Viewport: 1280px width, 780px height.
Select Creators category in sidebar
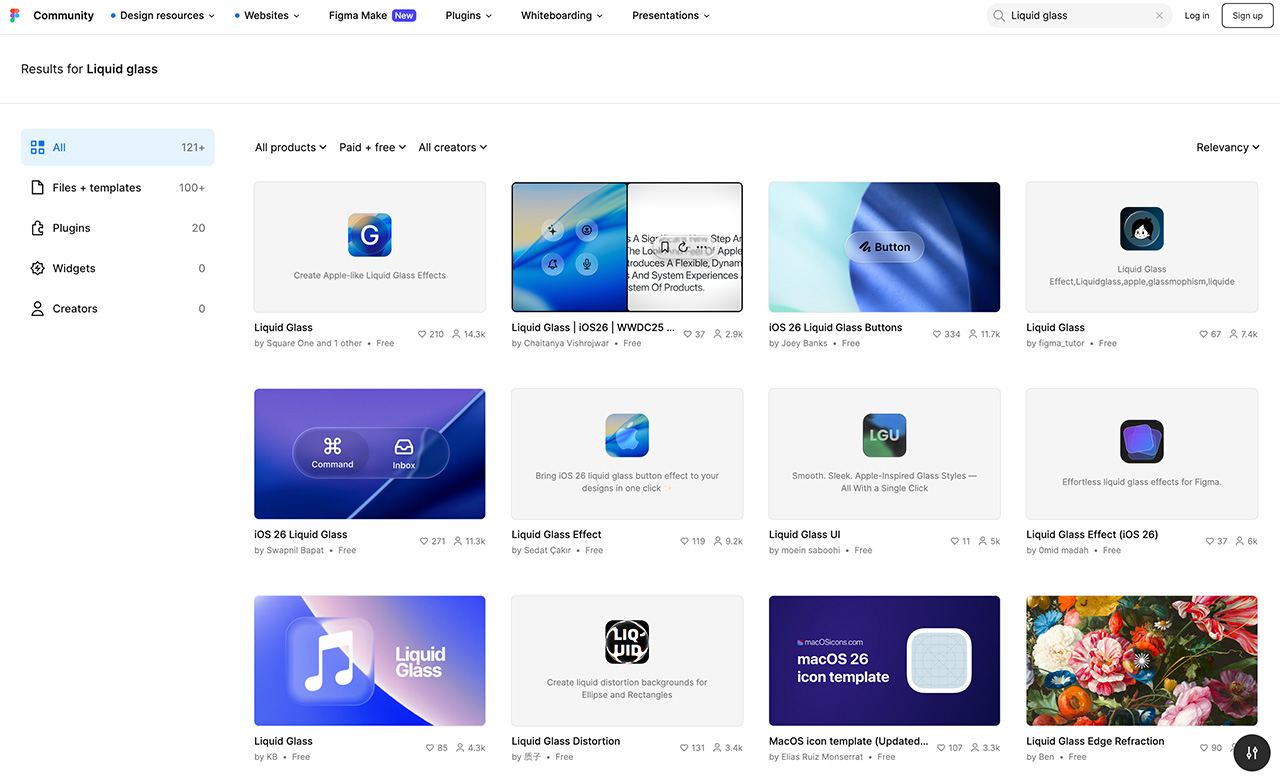[x=118, y=309]
